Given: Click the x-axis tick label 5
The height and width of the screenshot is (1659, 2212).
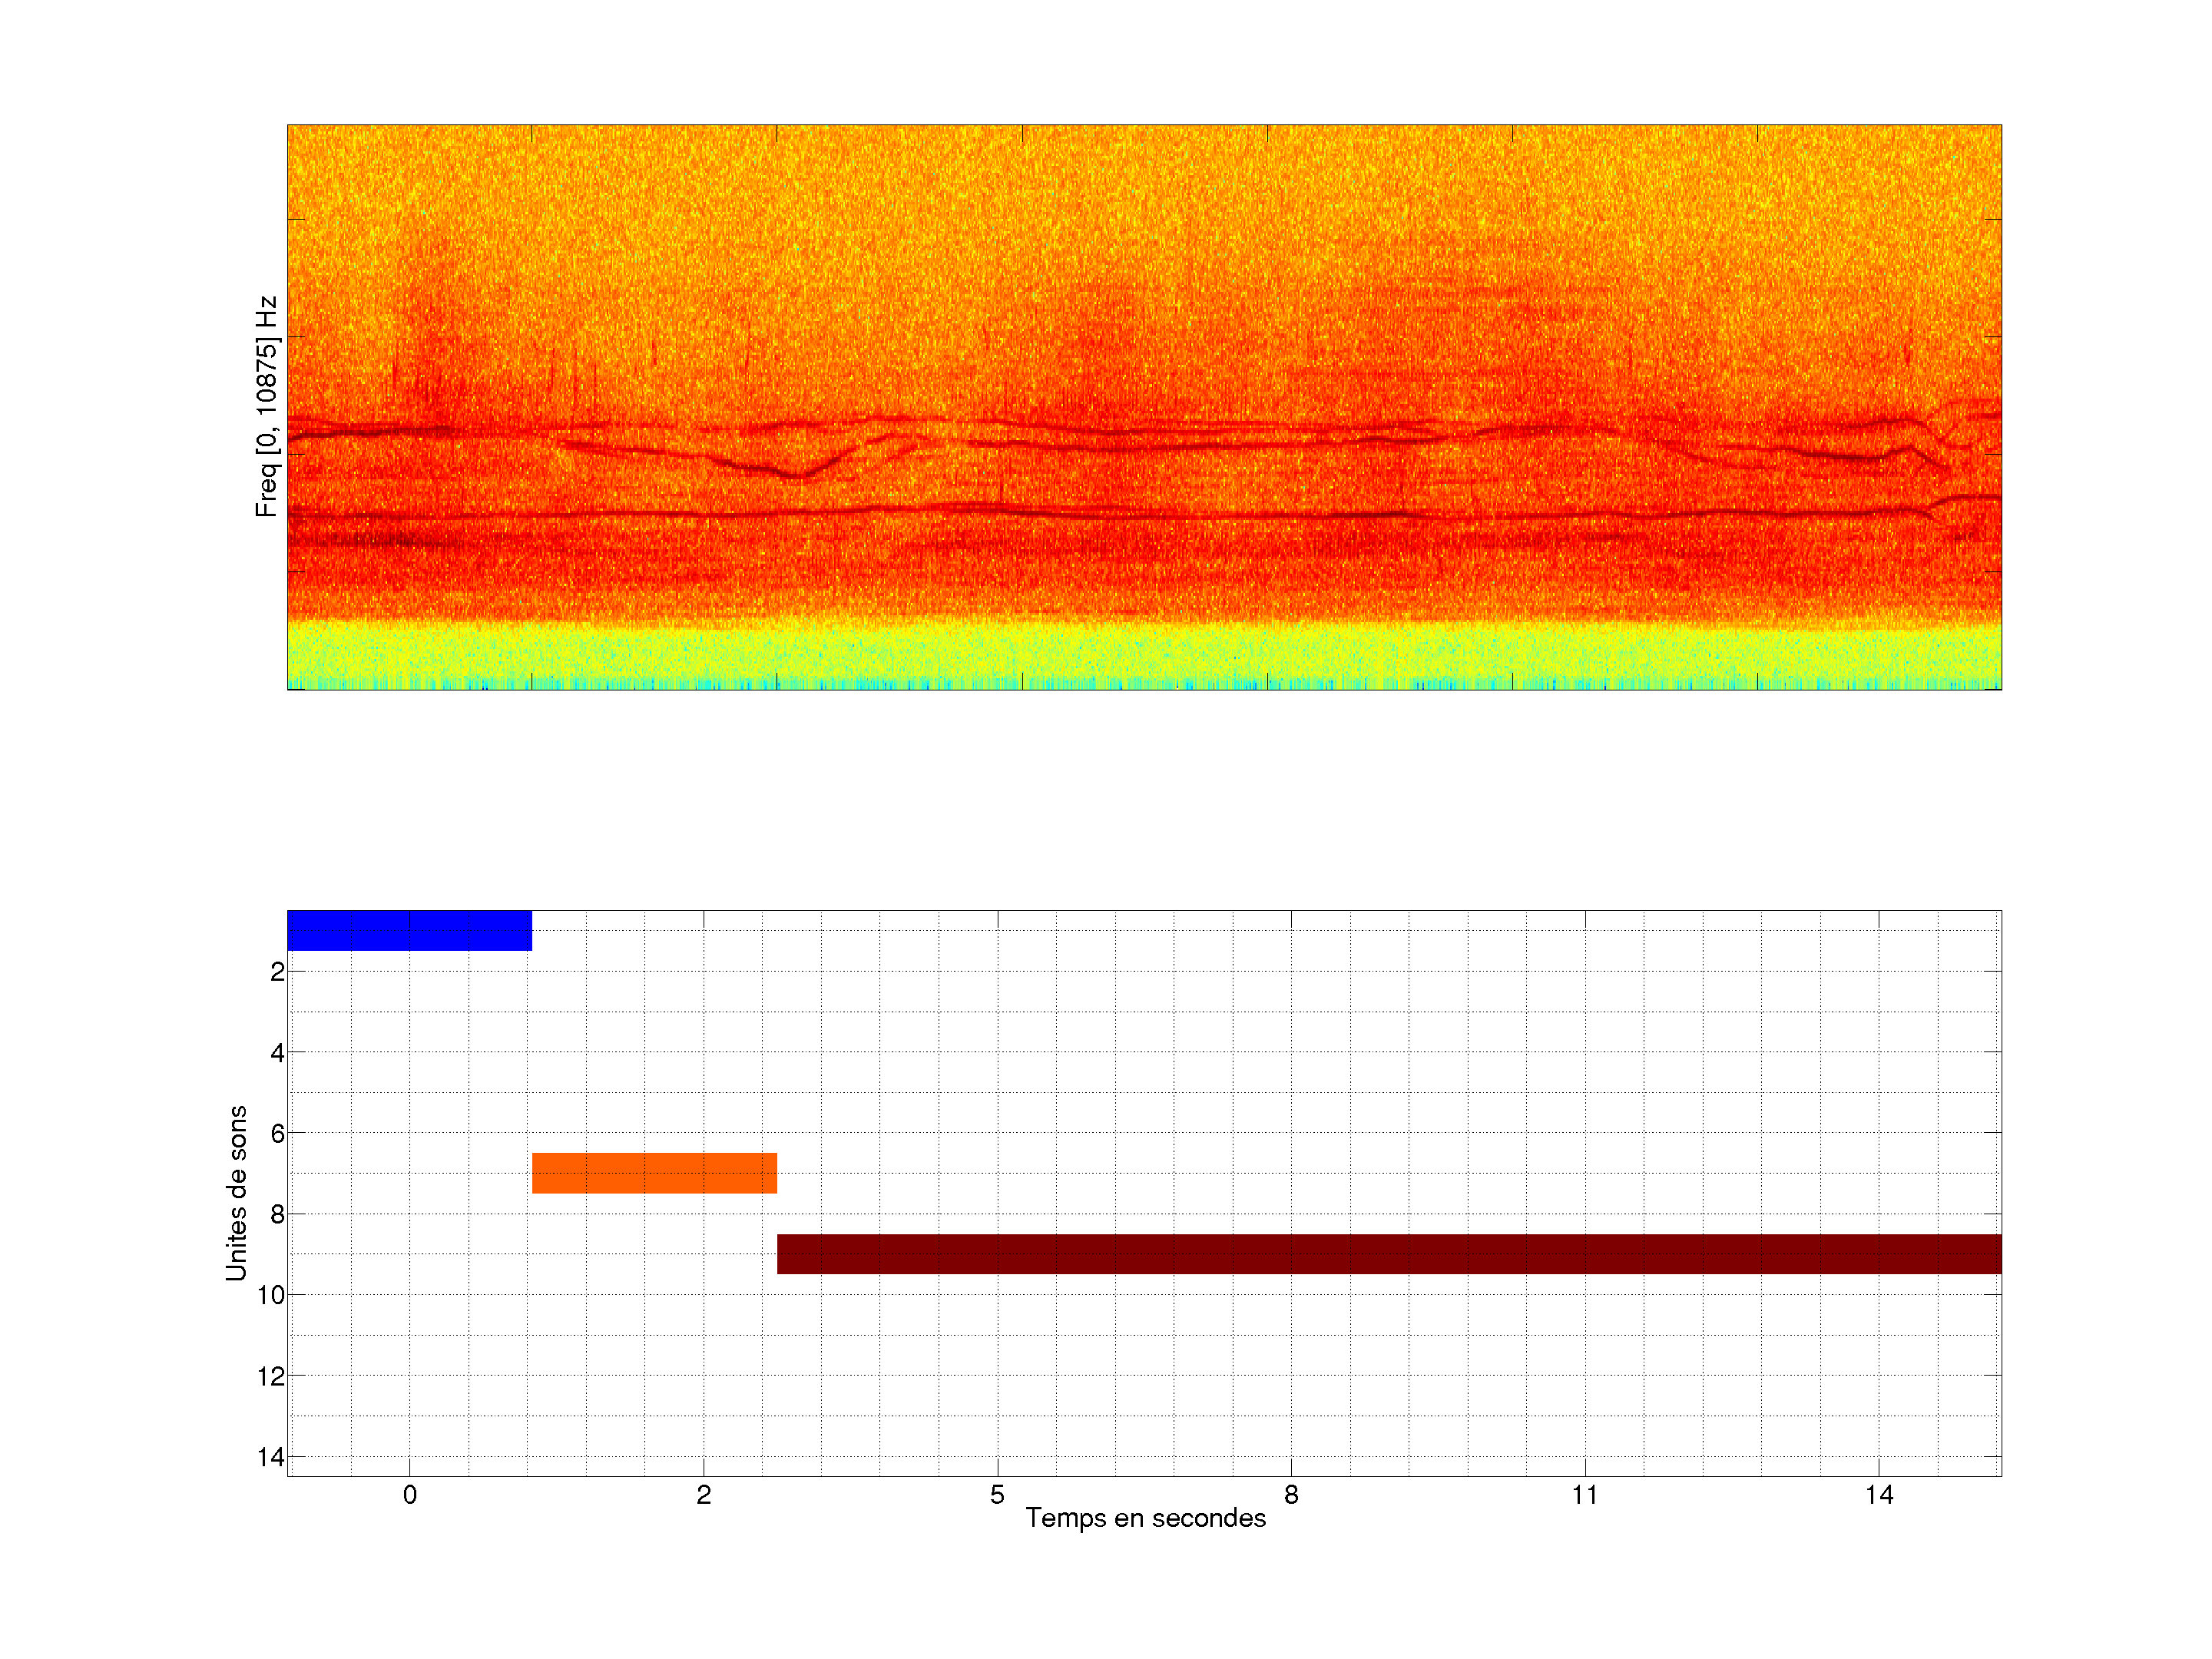Looking at the screenshot, I should click(x=997, y=1495).
